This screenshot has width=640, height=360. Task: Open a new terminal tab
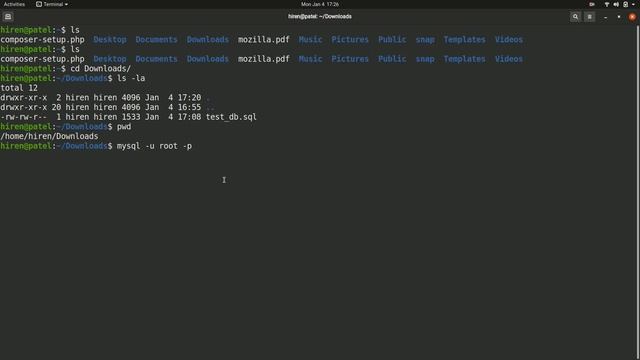point(8,17)
